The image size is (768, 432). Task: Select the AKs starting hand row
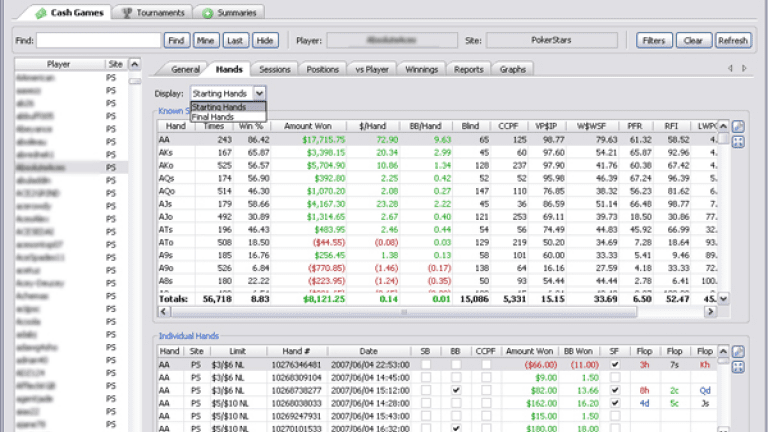pos(437,152)
